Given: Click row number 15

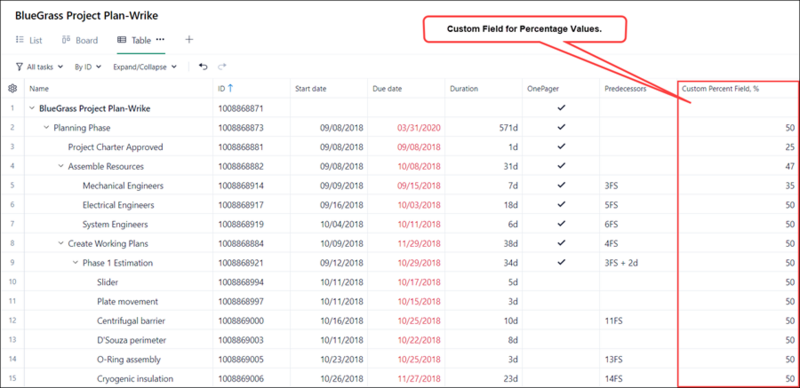Looking at the screenshot, I should (13, 379).
